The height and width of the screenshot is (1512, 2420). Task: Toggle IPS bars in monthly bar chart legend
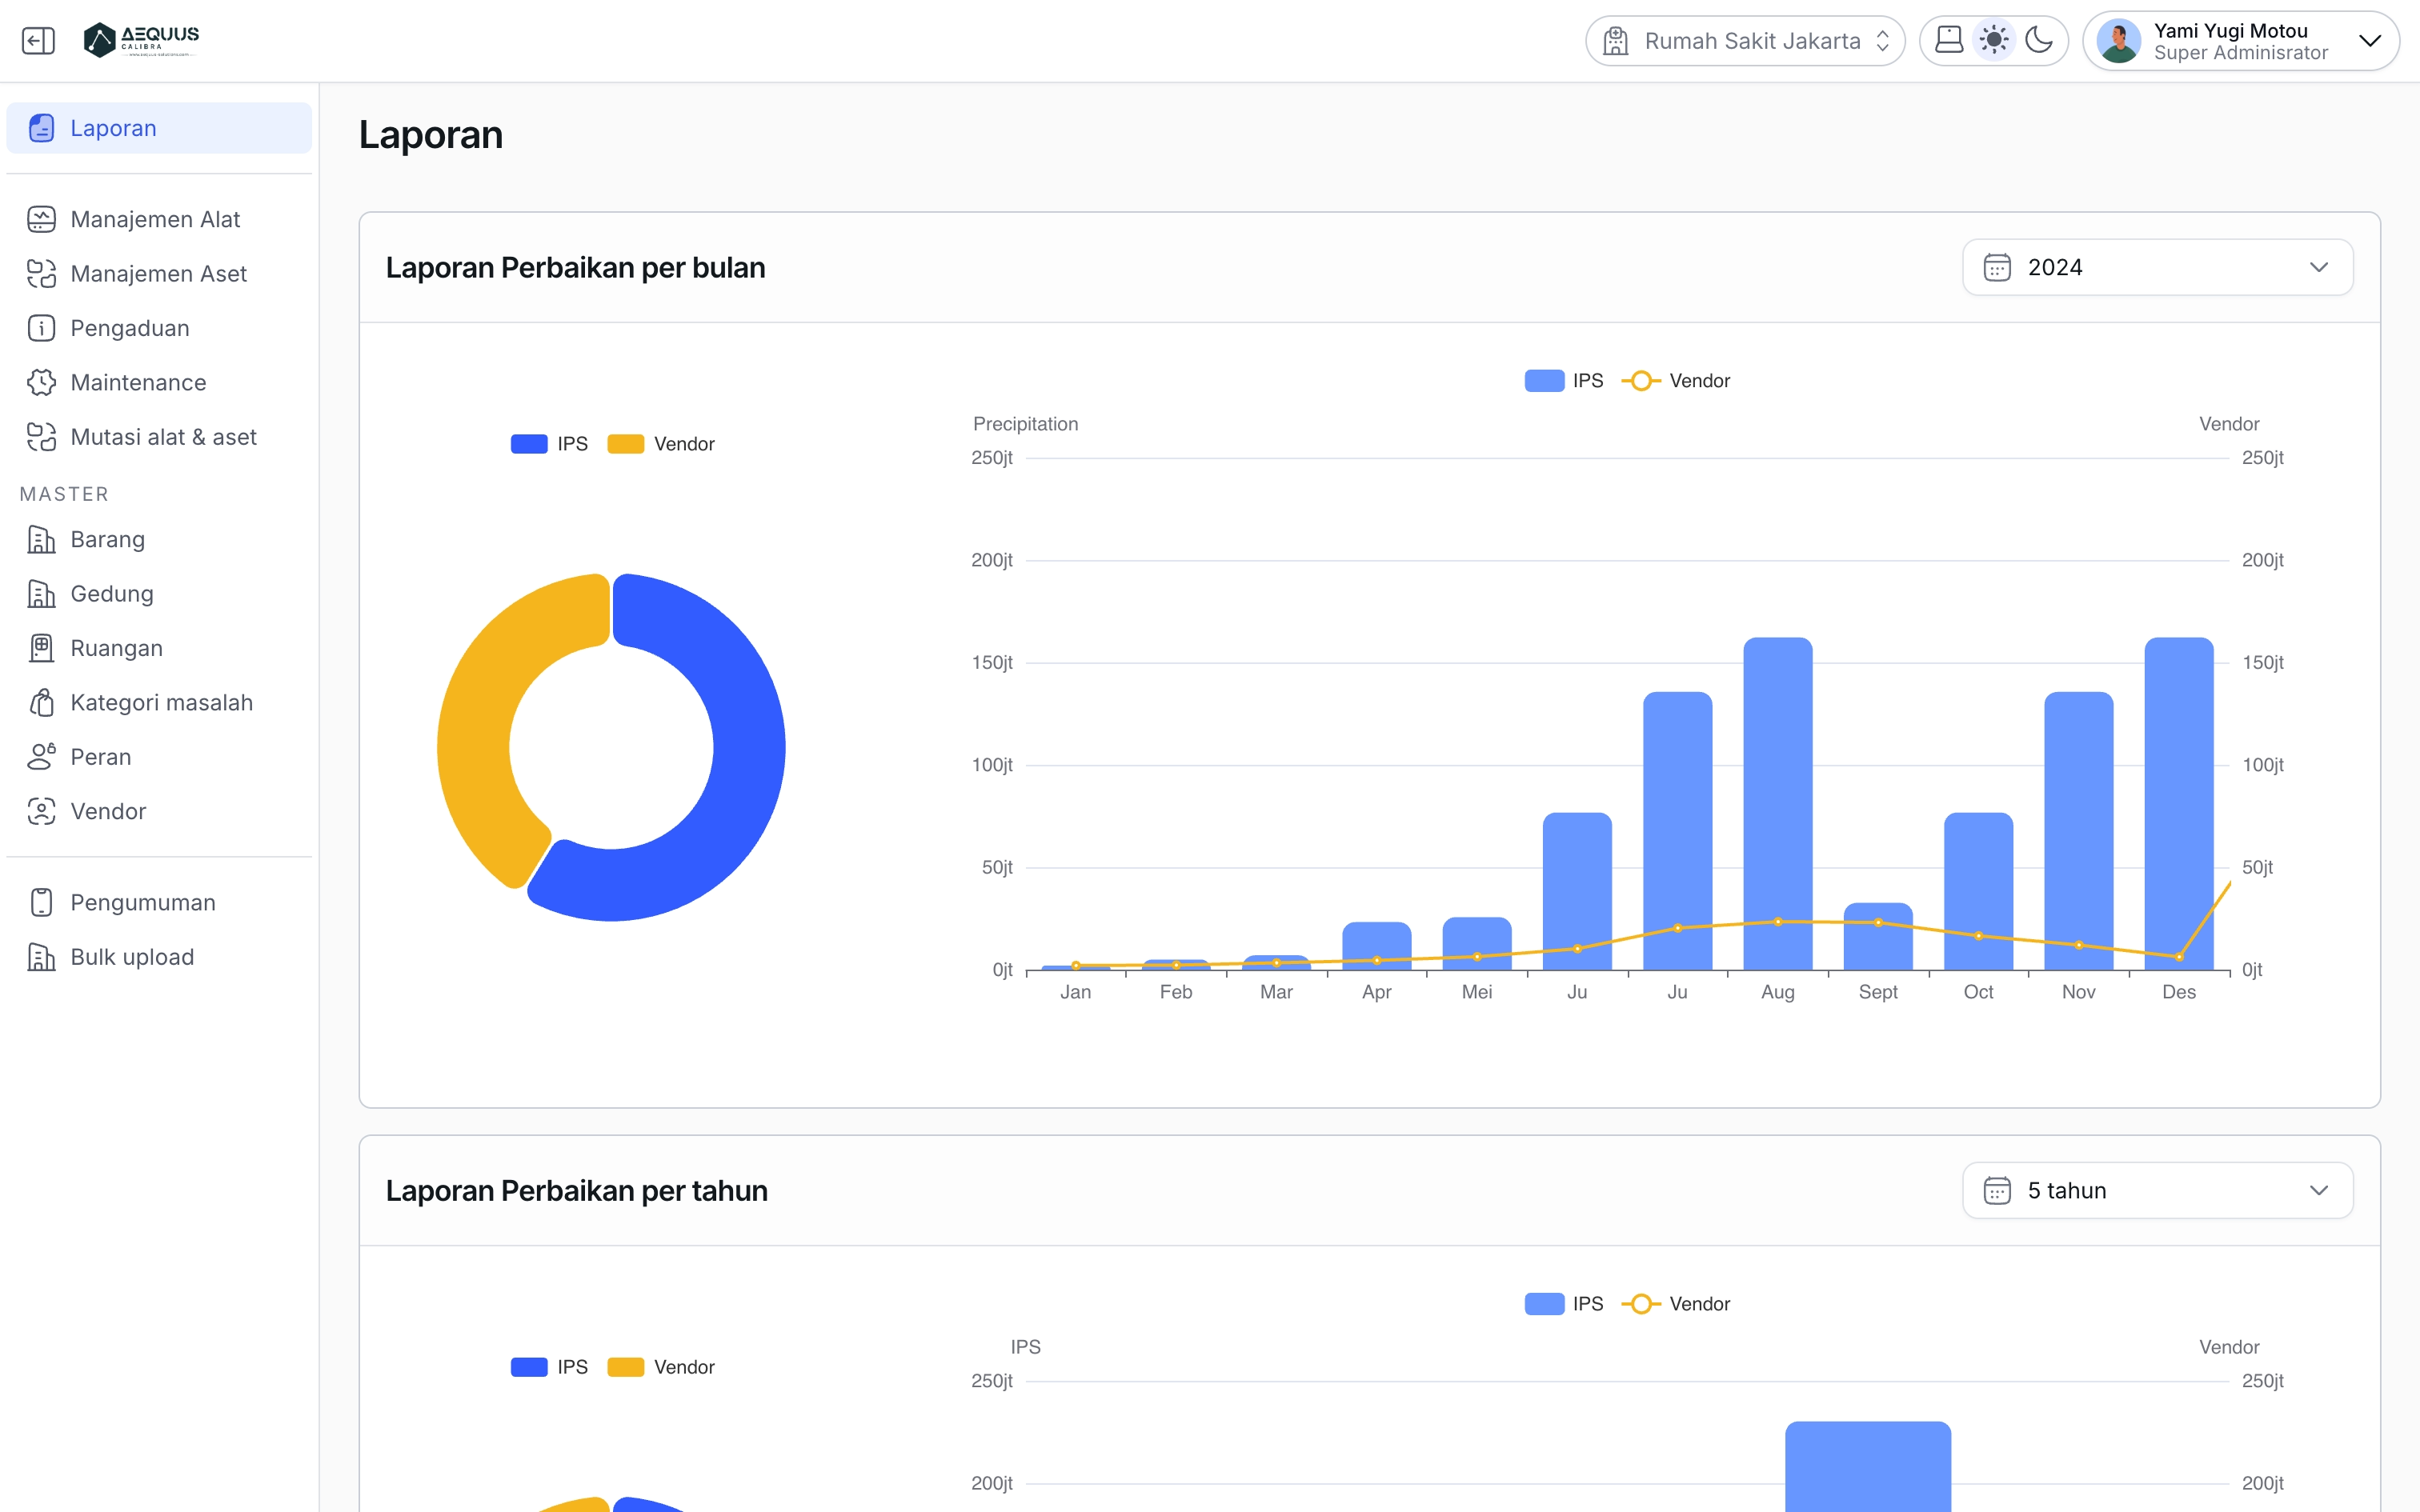coord(1563,381)
